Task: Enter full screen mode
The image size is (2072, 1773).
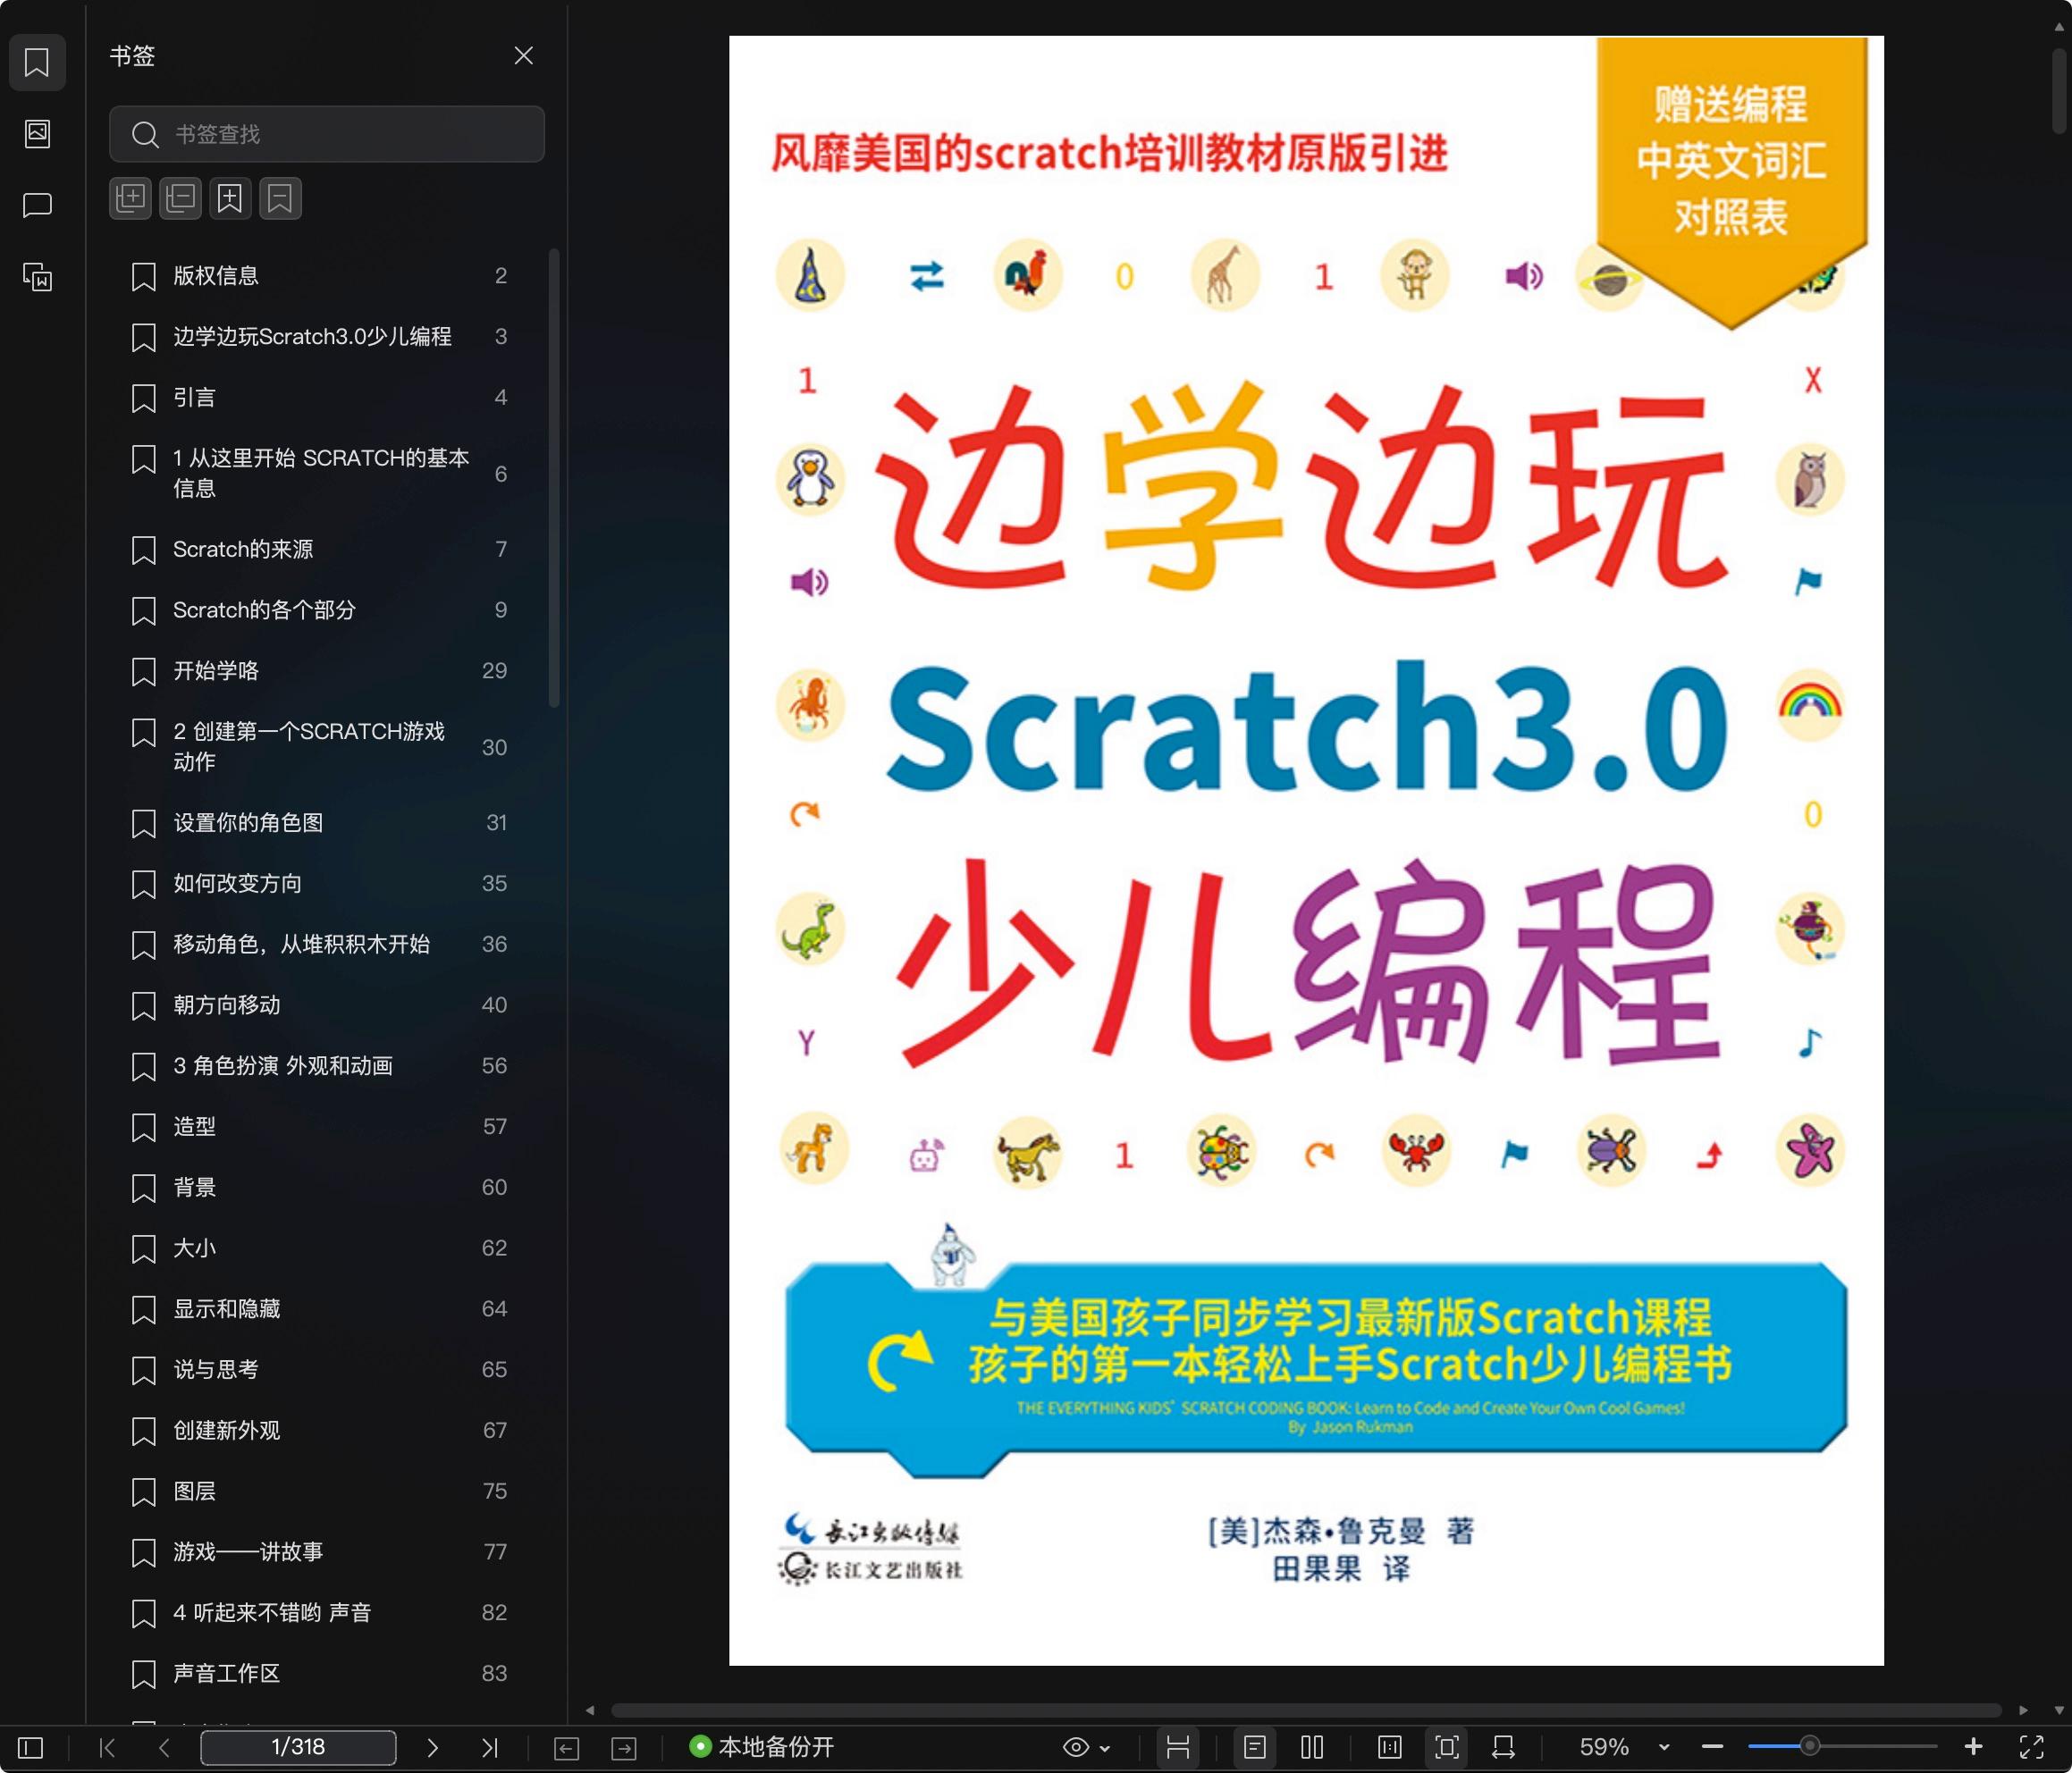Action: [2031, 1747]
